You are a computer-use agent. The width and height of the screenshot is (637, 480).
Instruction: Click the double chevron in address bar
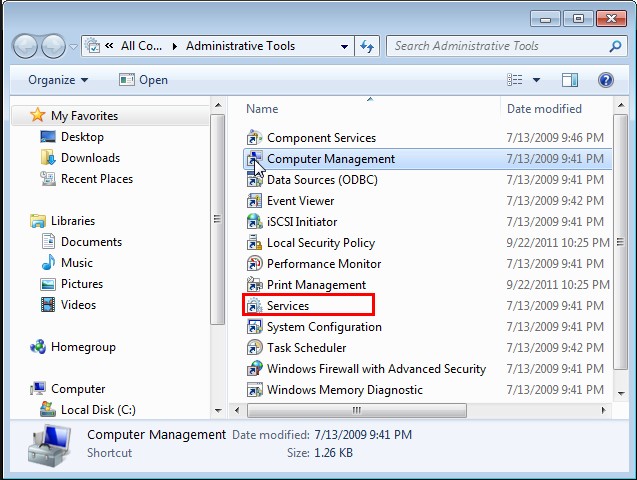[x=109, y=46]
